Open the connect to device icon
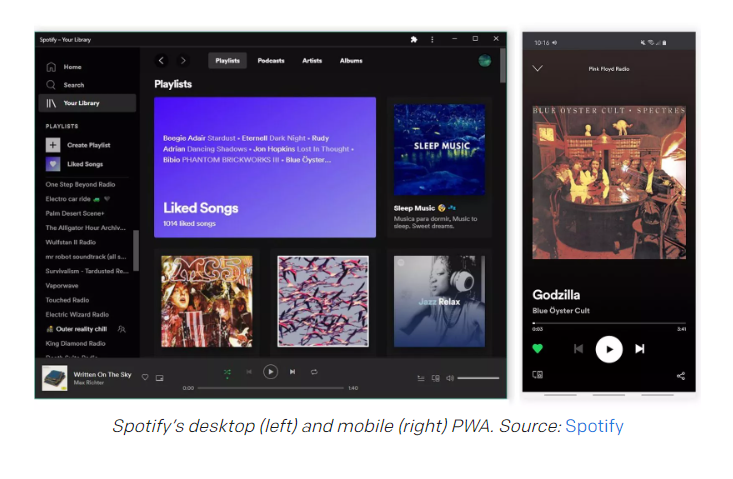 click(x=436, y=378)
